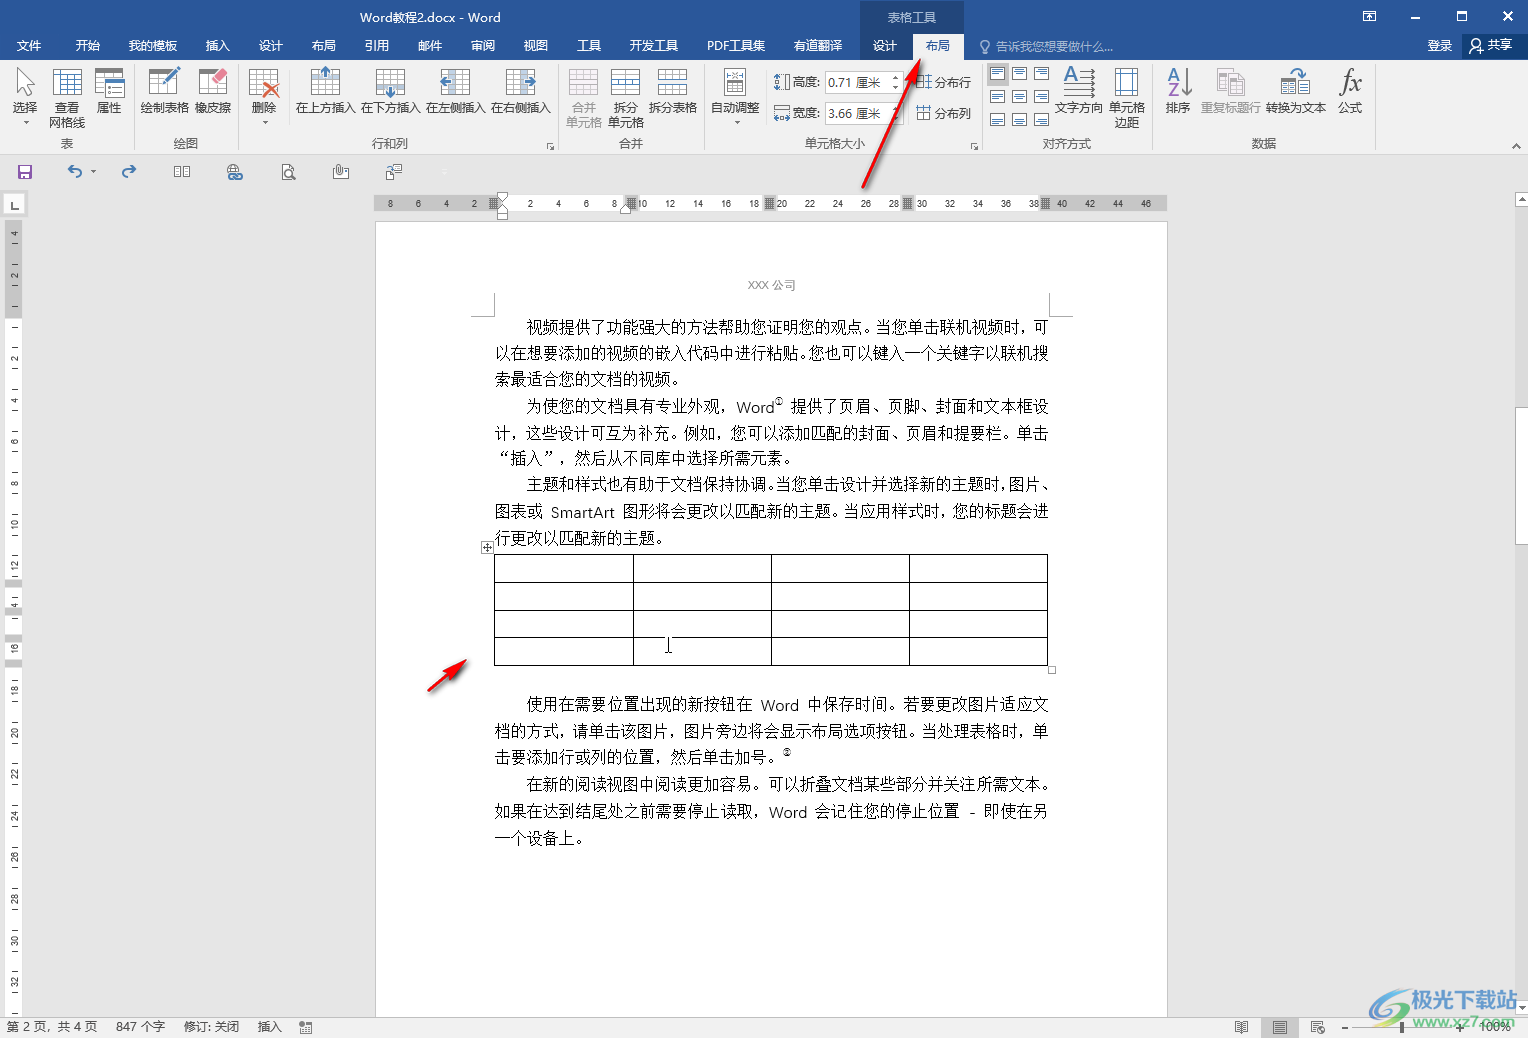Activate the Draw Table (绘制表格) tool

click(164, 91)
